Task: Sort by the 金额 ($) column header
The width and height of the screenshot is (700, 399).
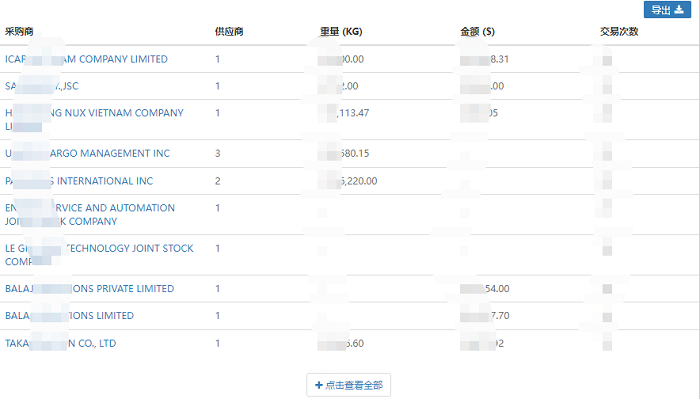Action: click(477, 31)
